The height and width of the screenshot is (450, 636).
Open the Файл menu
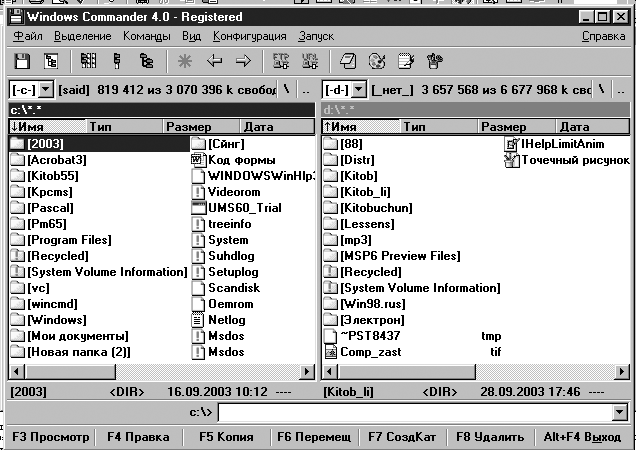tap(28, 36)
